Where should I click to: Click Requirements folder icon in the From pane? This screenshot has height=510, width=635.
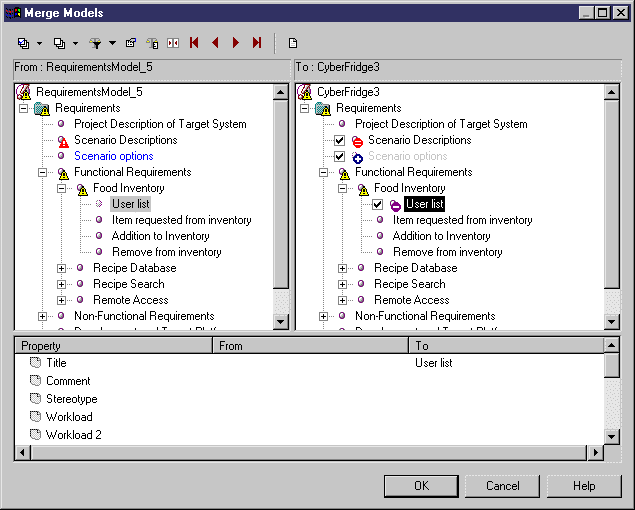(x=42, y=109)
